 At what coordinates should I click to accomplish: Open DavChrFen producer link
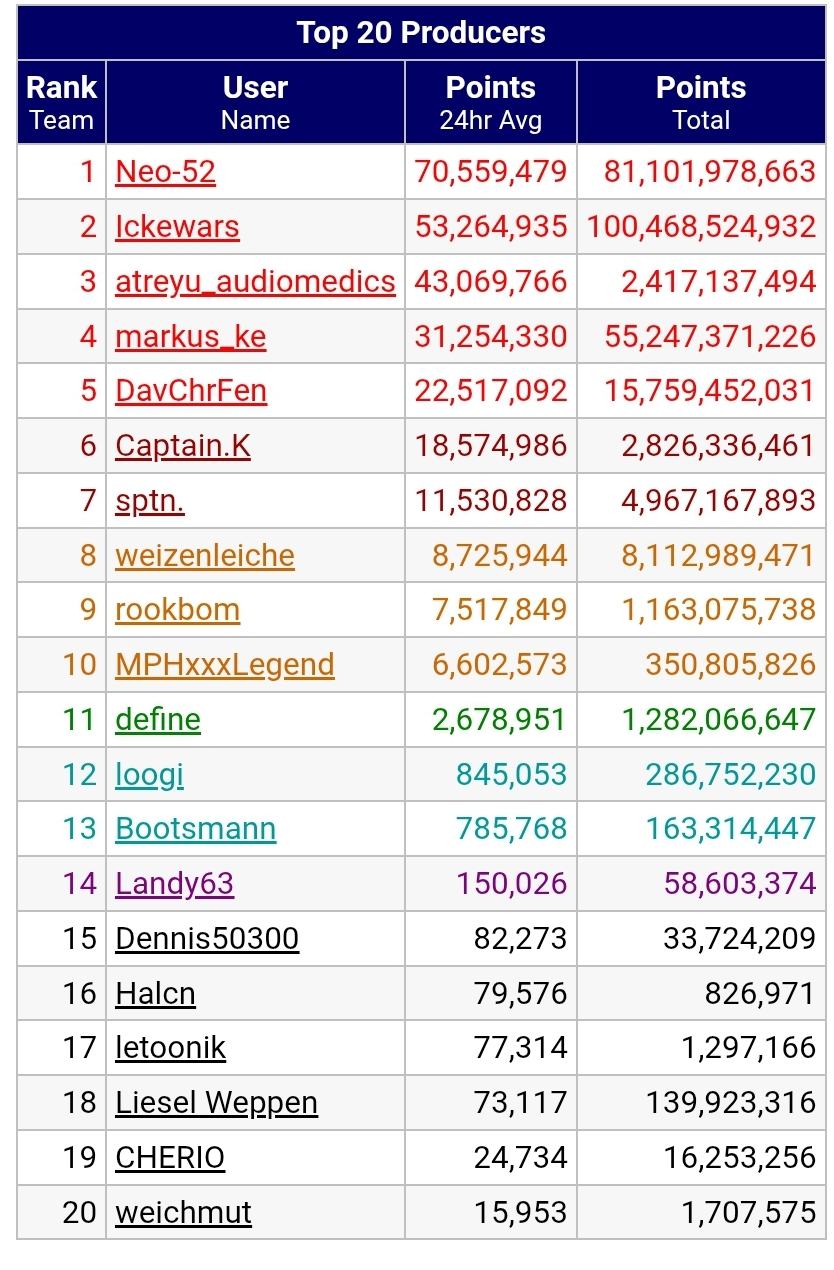tap(191, 391)
